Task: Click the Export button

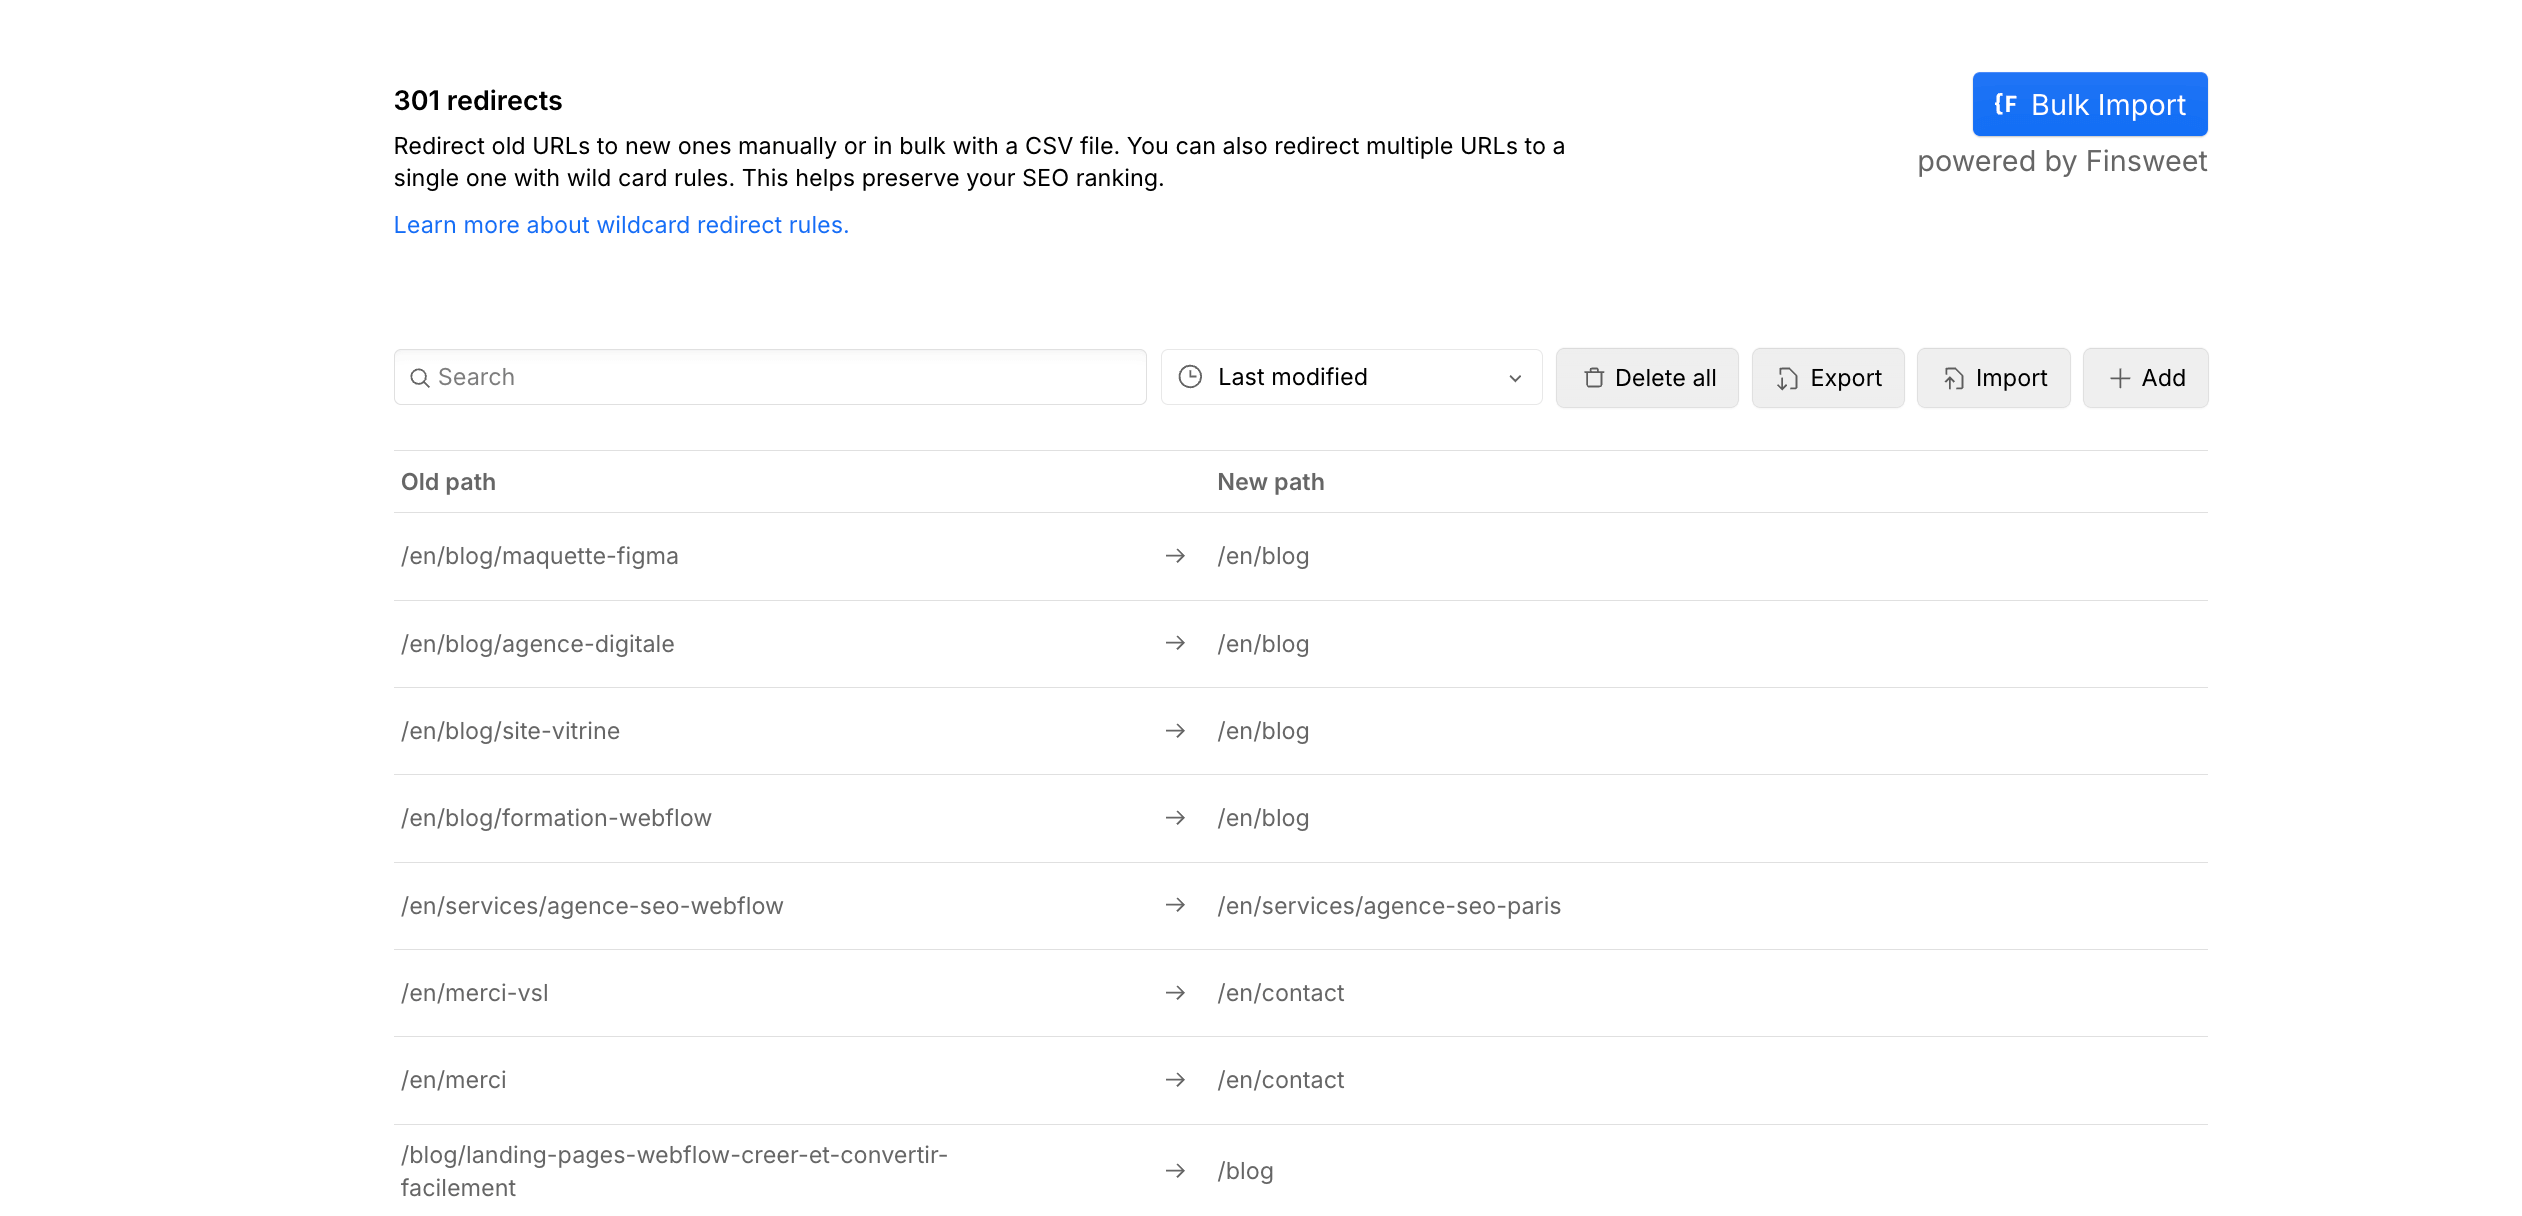Action: 1828,378
